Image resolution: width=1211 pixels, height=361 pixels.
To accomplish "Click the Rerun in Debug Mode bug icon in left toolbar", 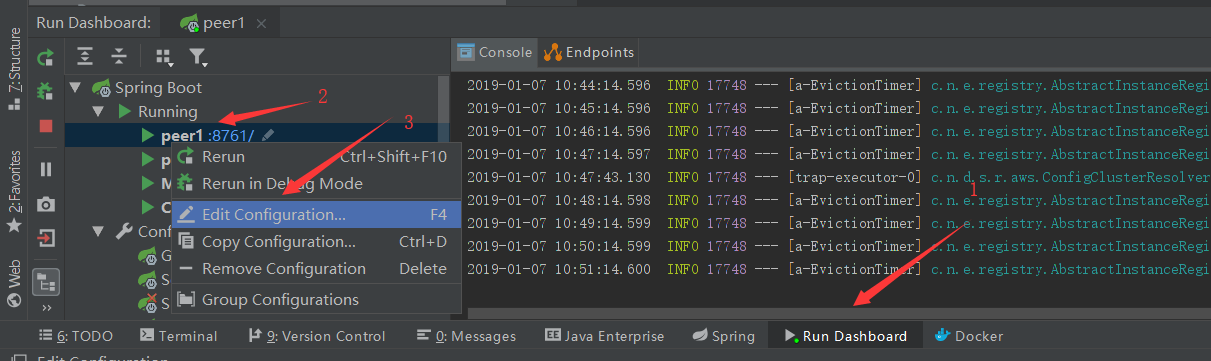I will point(45,92).
